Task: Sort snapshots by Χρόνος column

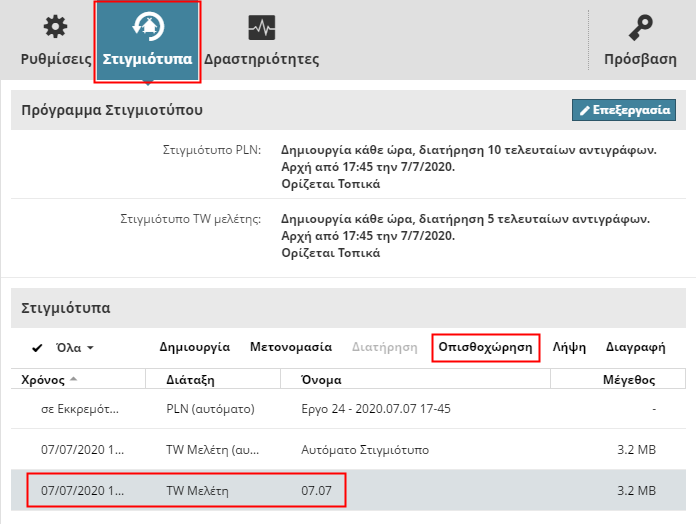Action: coord(40,380)
